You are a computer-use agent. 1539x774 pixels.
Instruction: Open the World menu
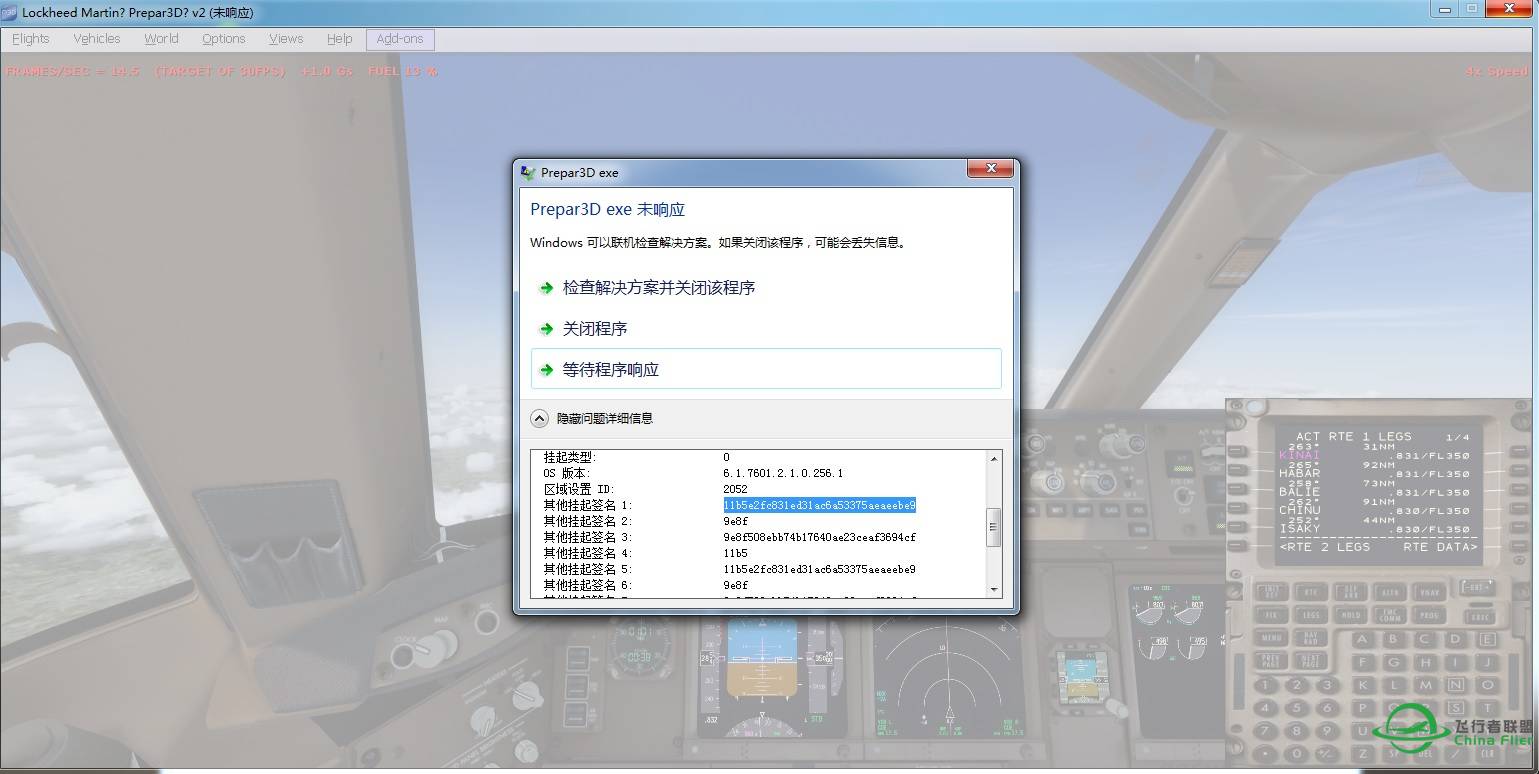click(161, 39)
